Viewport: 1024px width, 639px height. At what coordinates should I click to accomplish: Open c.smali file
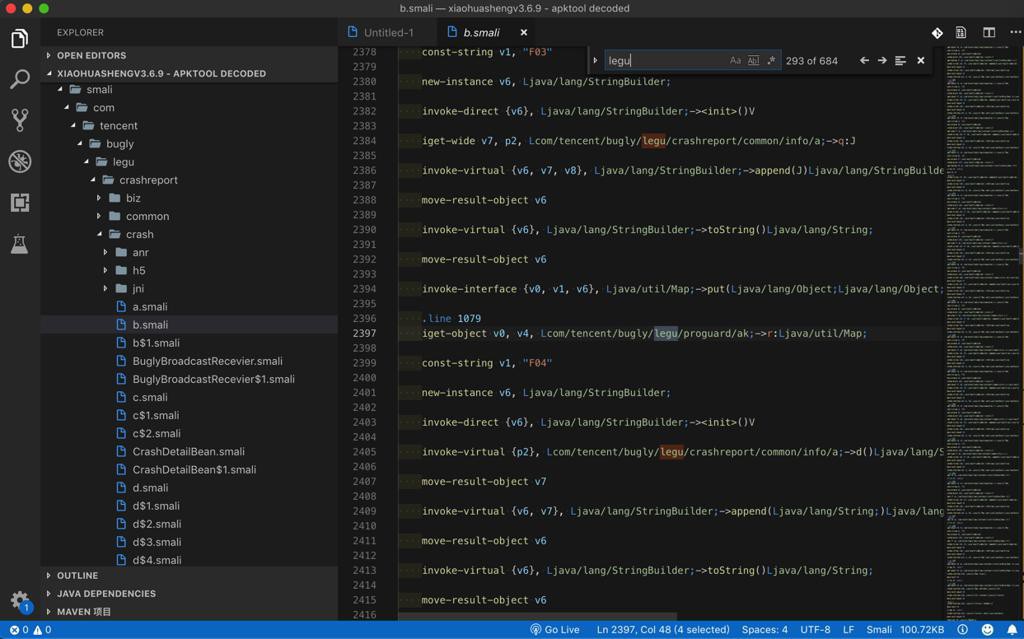pos(189,397)
